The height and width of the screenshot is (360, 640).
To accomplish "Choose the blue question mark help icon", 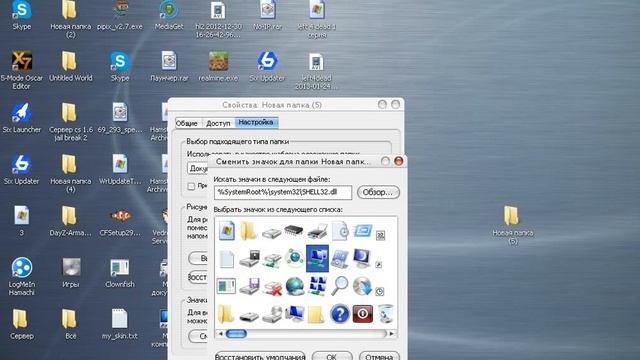I will pos(339,313).
